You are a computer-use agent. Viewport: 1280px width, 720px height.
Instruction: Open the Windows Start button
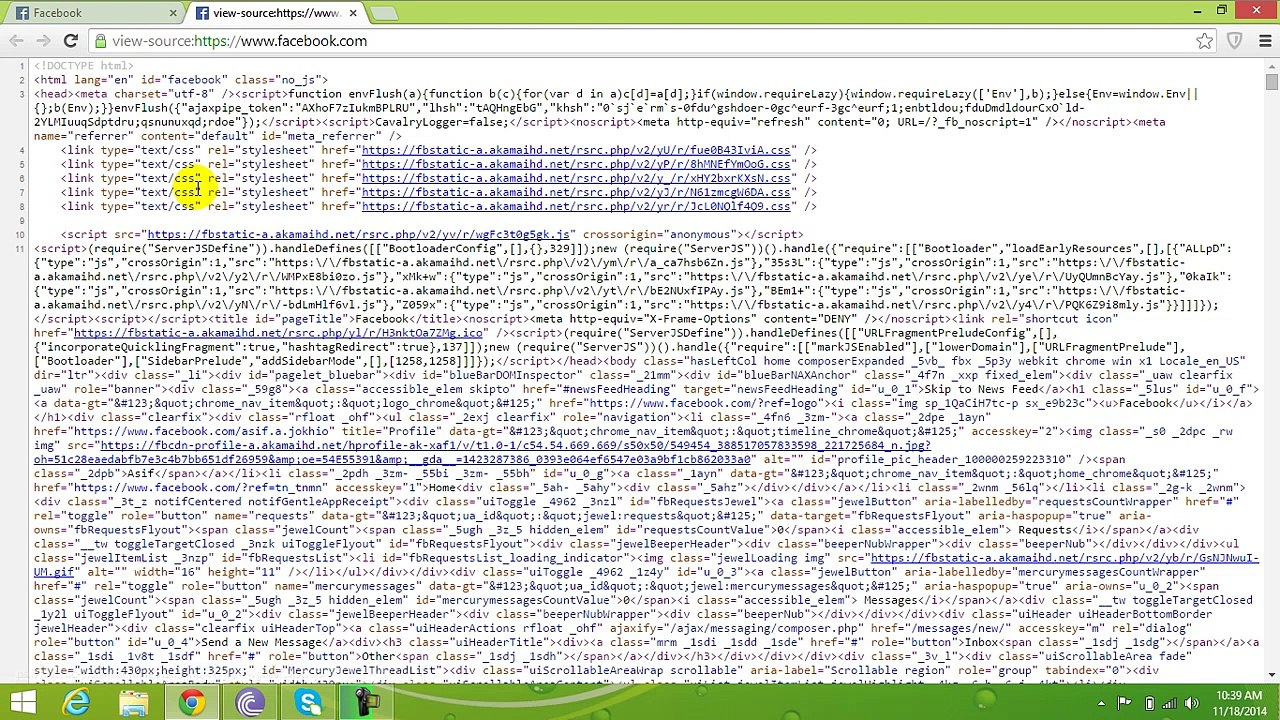22,703
